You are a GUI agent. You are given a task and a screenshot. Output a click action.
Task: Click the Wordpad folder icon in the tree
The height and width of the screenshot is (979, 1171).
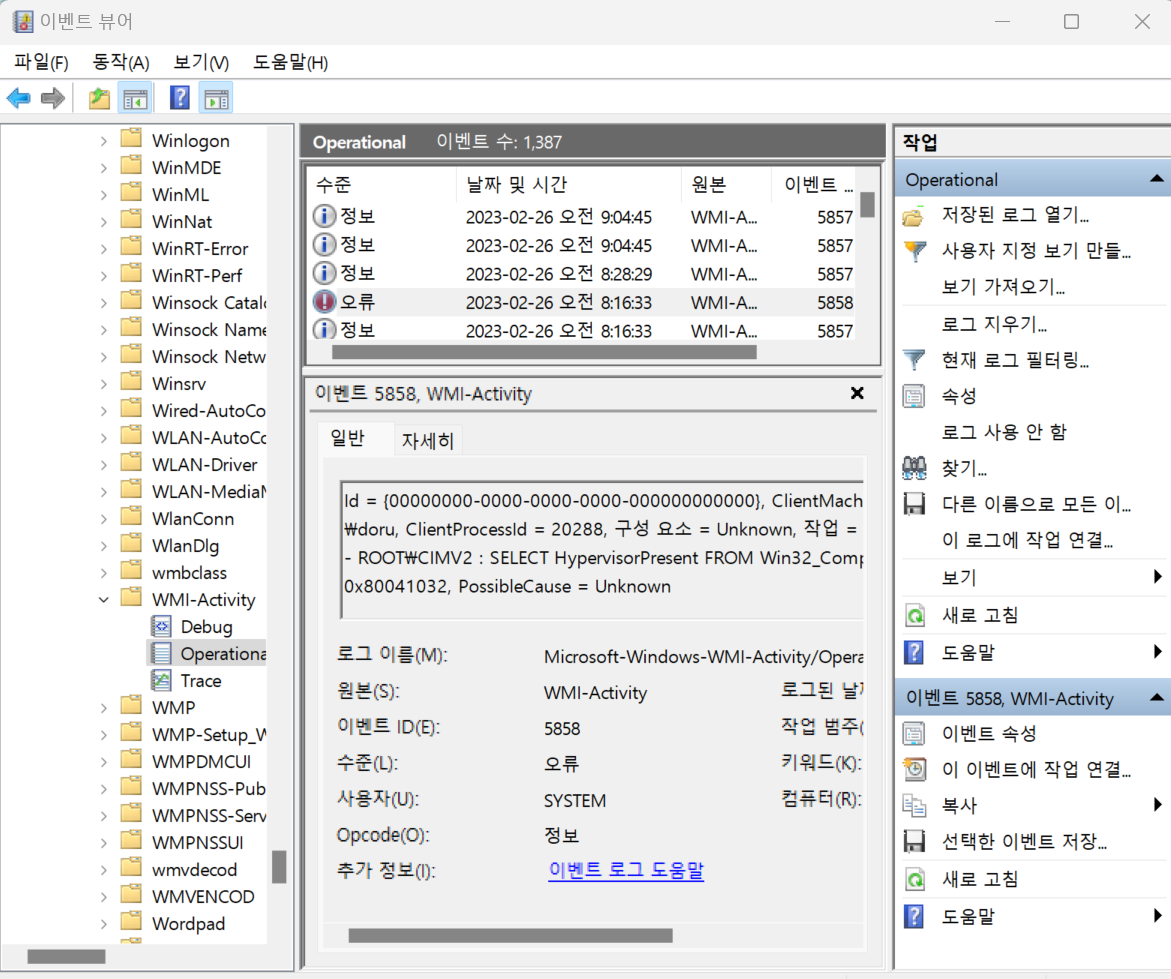click(x=131, y=923)
